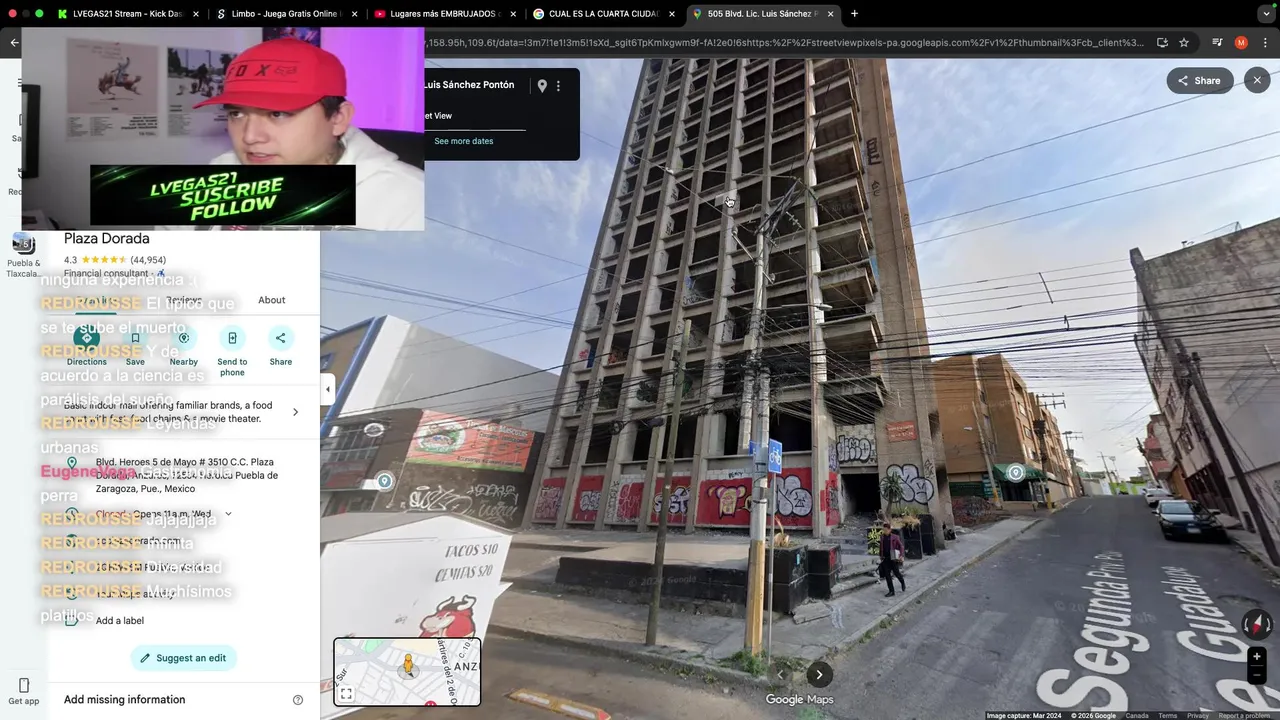
Task: Click the Blvd. Heroes 5 de Mayo address
Action: pyautogui.click(x=187, y=475)
